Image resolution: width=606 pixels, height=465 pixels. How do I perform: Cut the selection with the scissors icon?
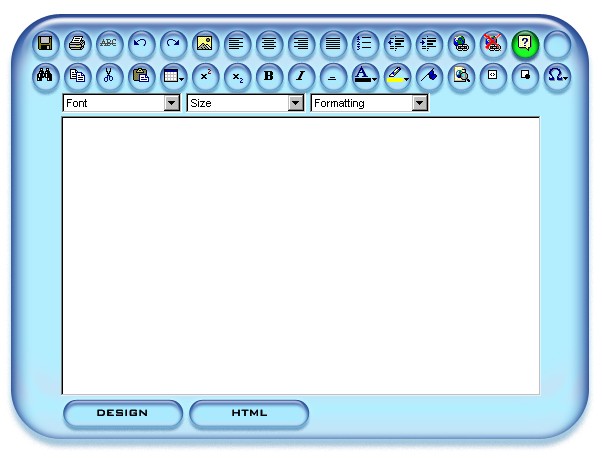(109, 76)
